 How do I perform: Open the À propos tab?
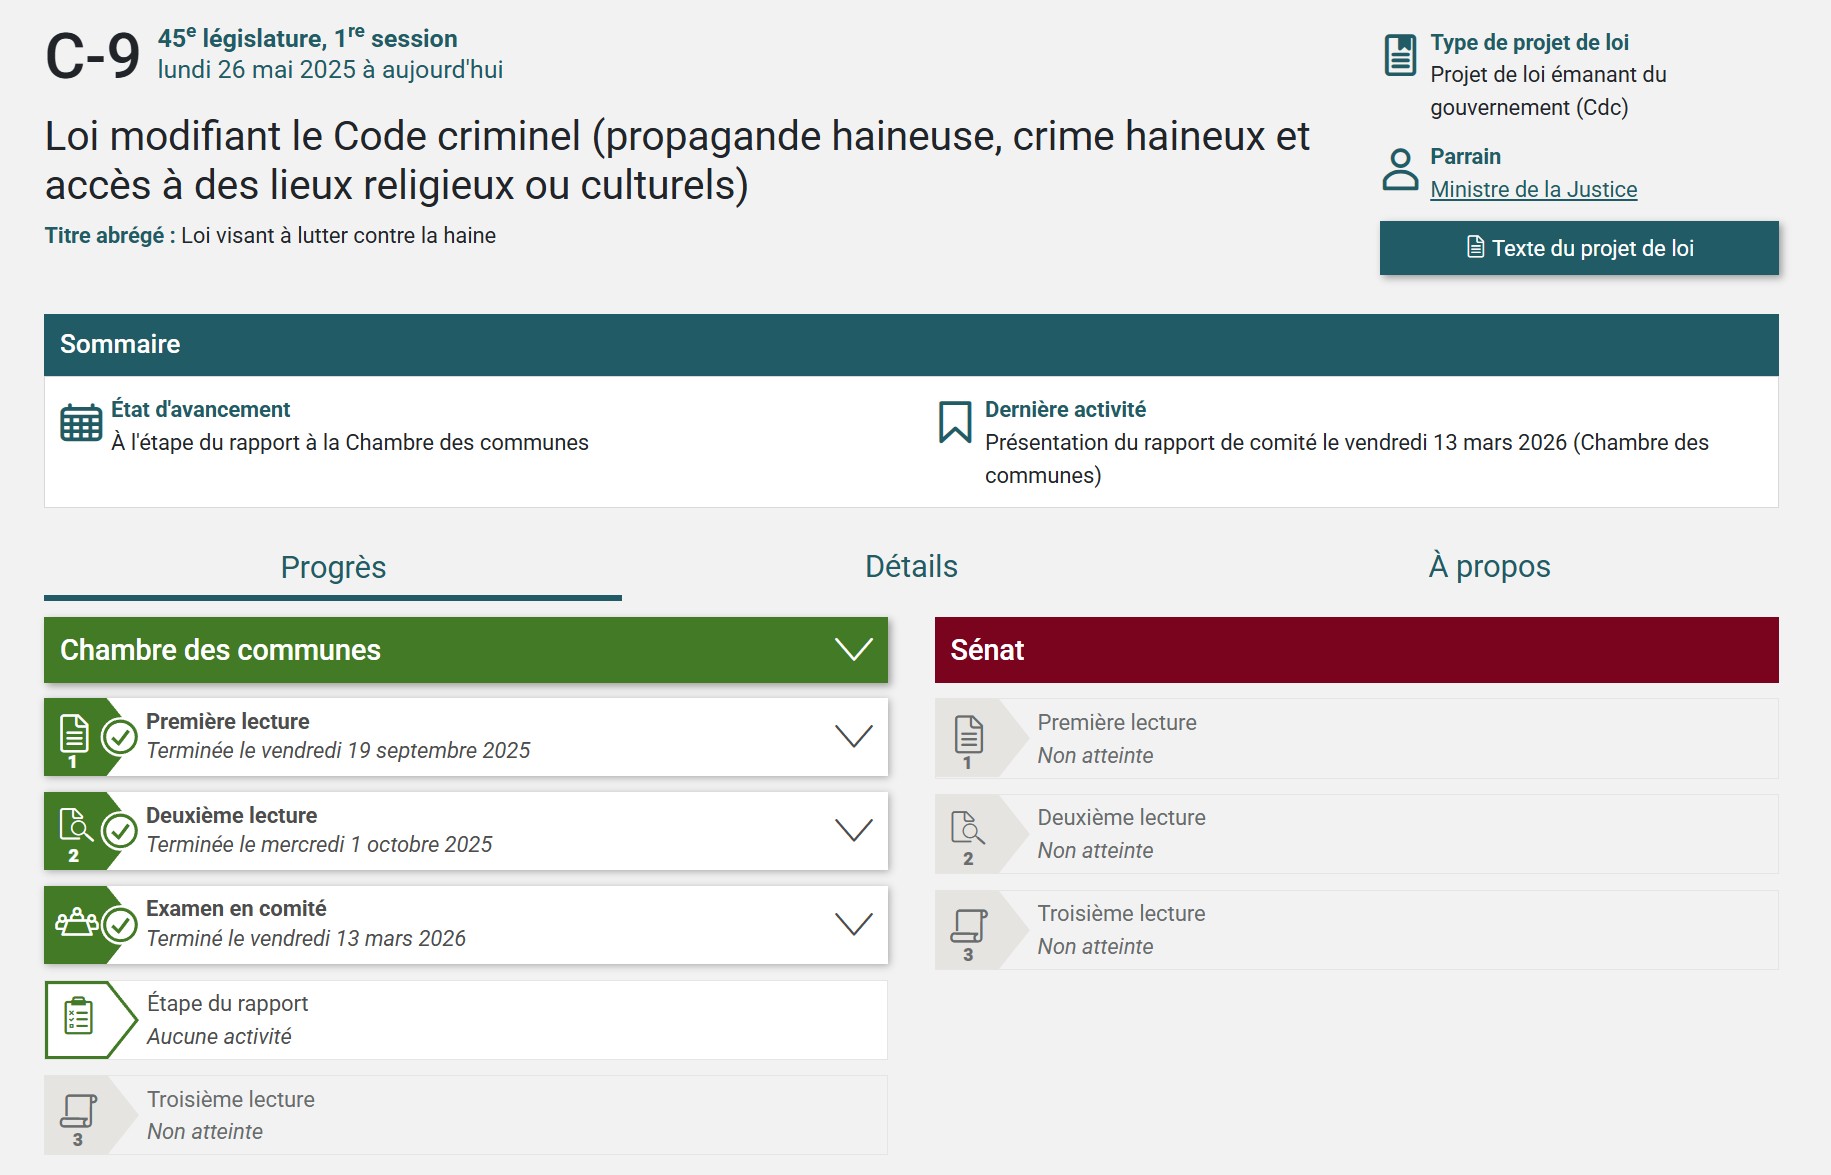pos(1489,567)
